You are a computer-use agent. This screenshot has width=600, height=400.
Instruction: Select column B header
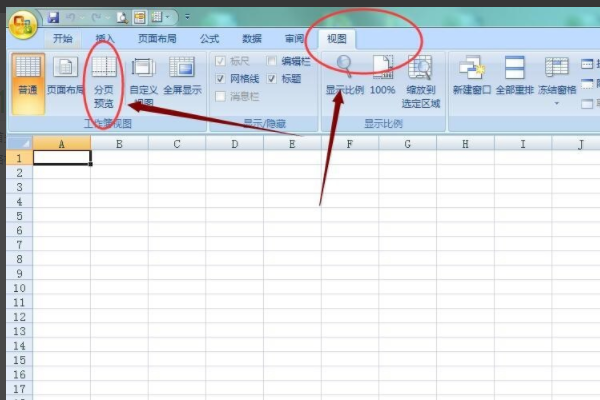point(119,144)
